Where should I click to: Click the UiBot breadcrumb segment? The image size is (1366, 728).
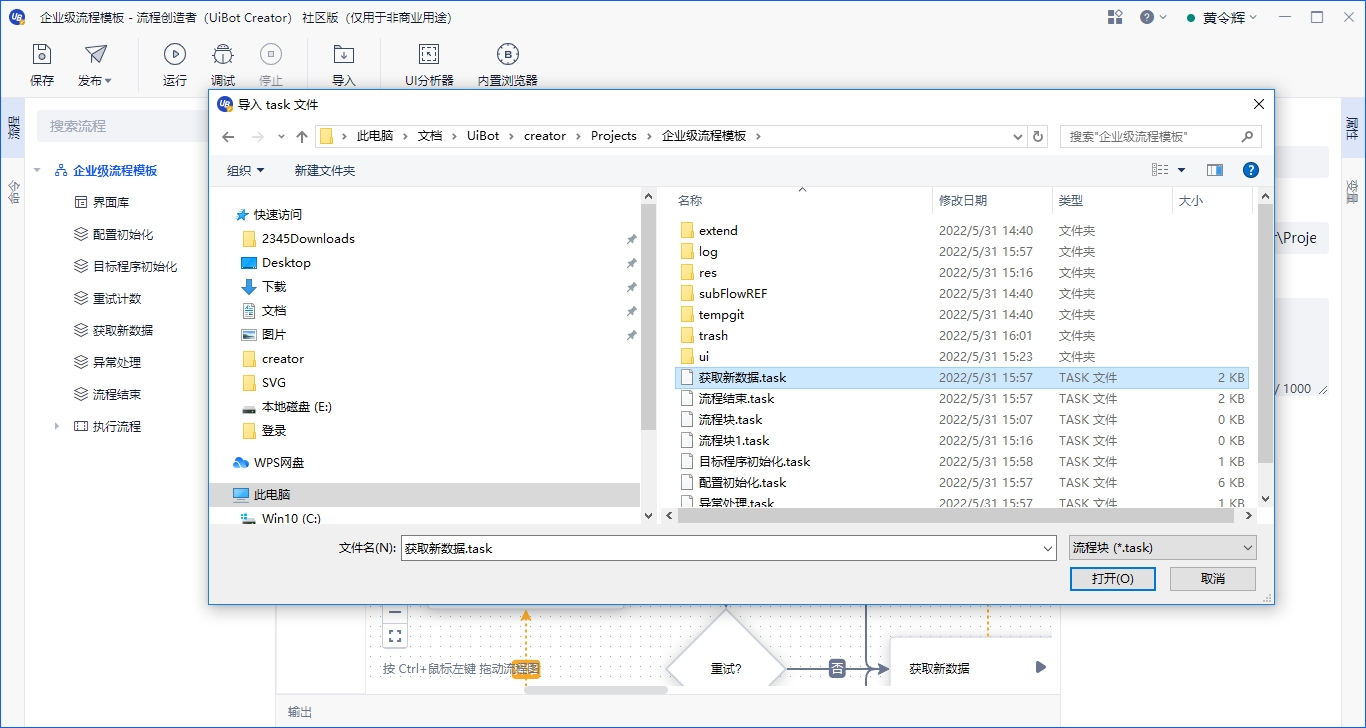[x=483, y=136]
